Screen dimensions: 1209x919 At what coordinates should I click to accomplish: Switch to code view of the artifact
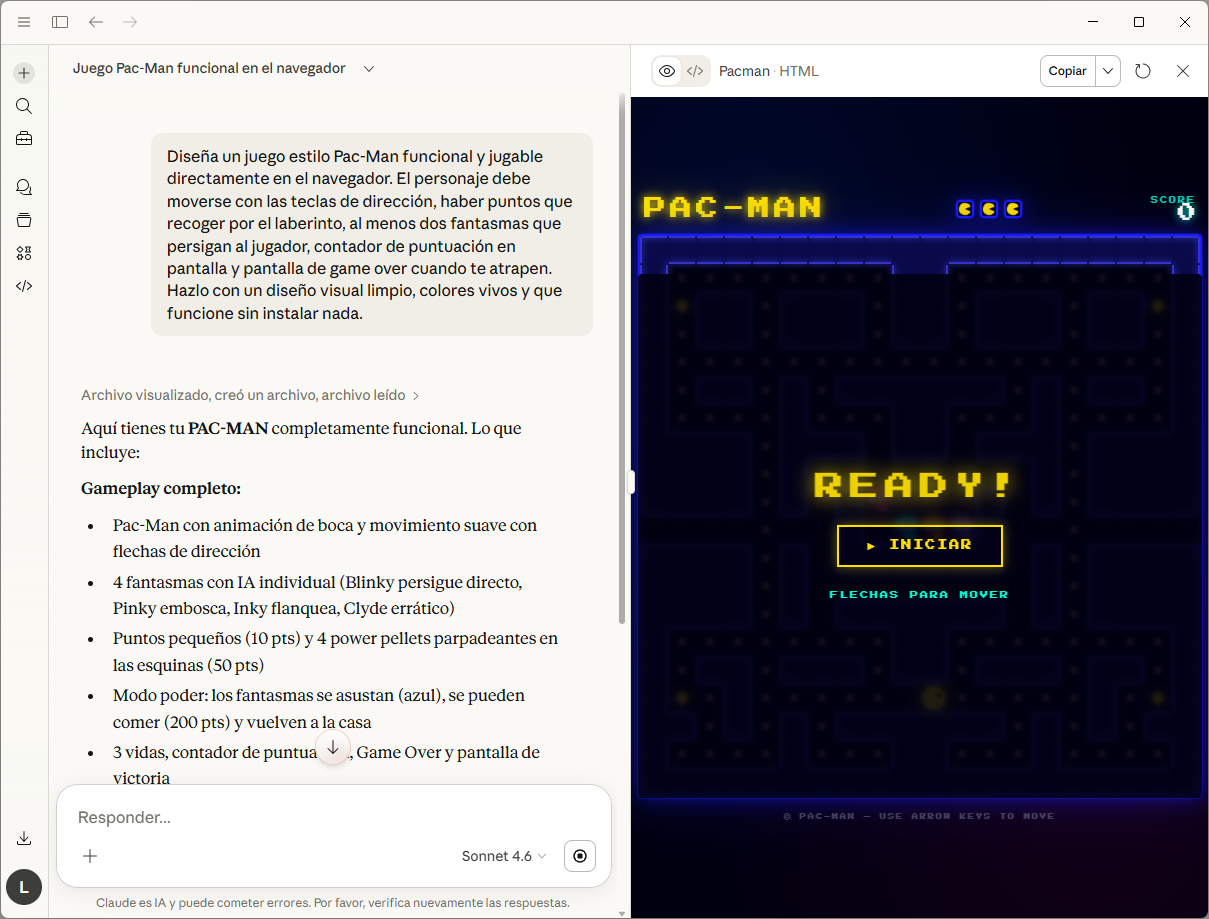pyautogui.click(x=694, y=70)
